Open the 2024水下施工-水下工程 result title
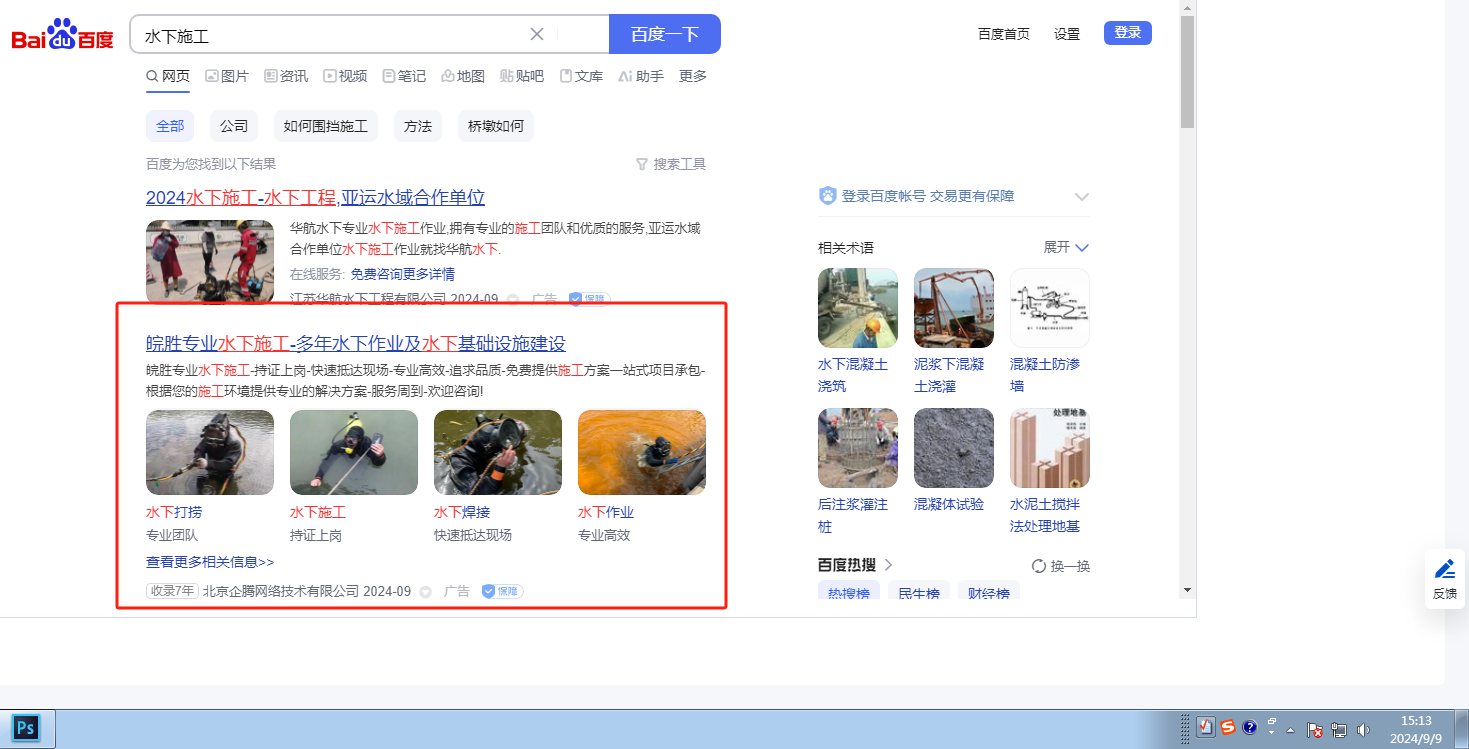The image size is (1469, 749). point(316,197)
